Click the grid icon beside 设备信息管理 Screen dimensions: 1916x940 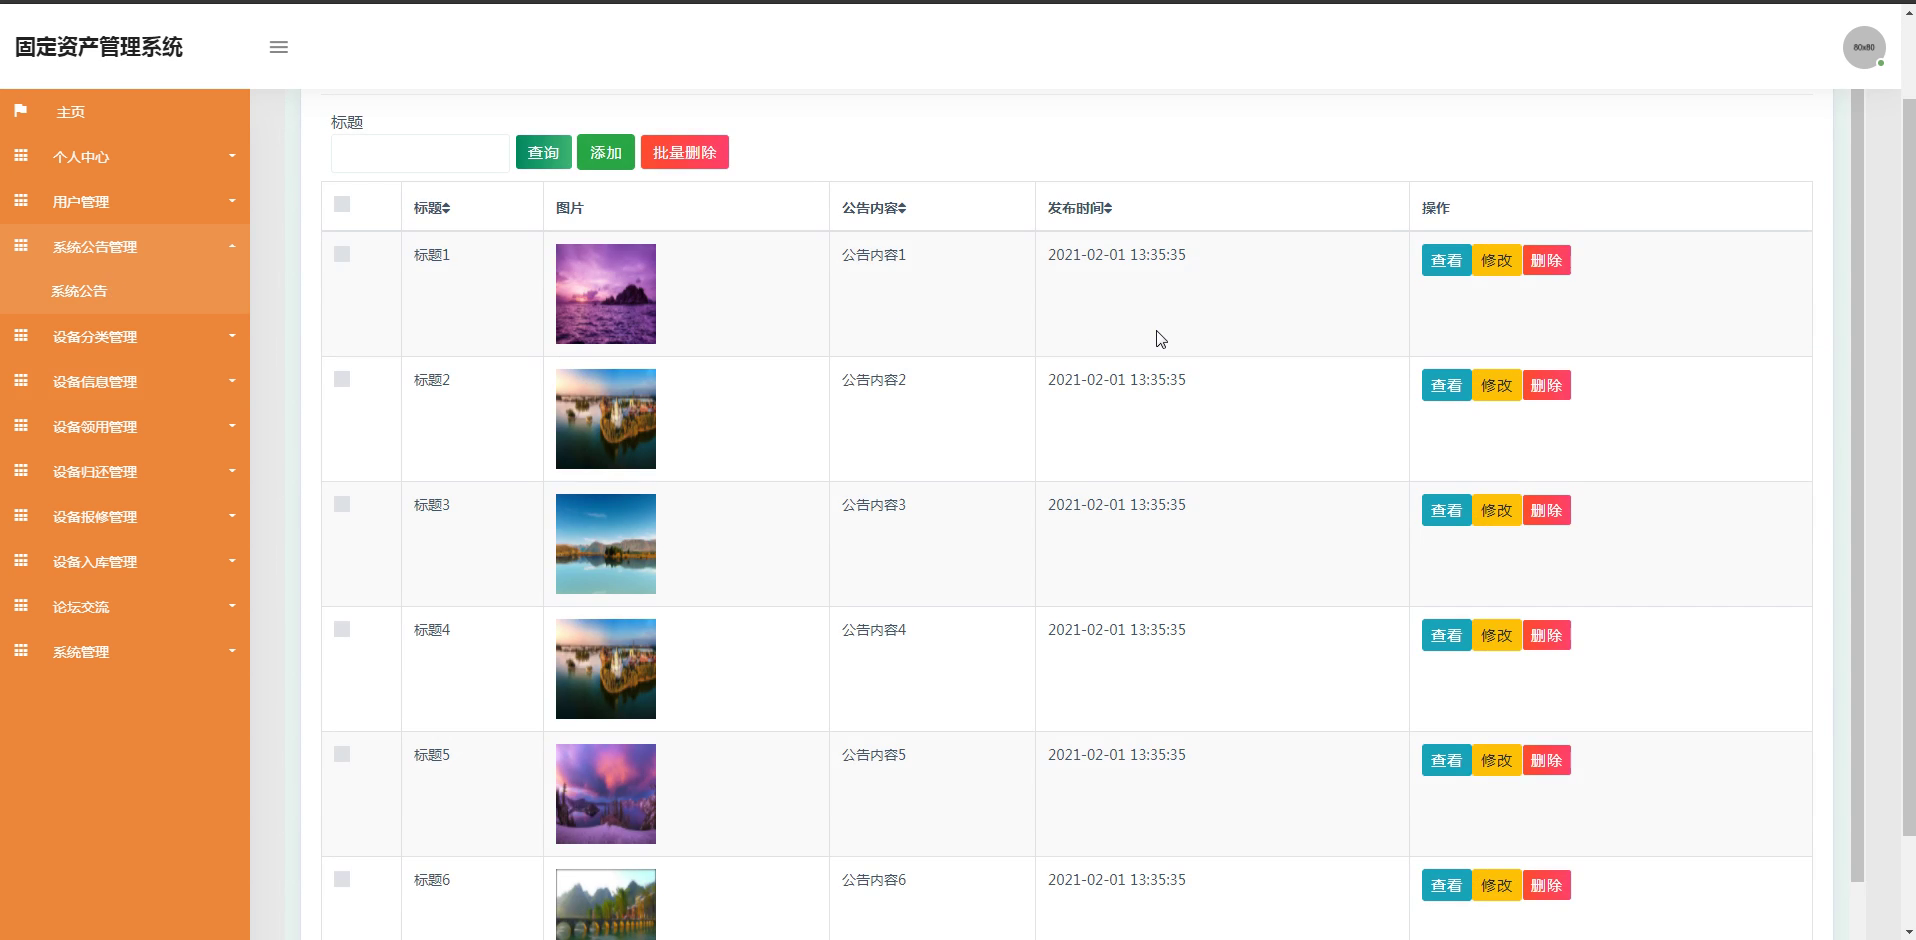point(21,381)
